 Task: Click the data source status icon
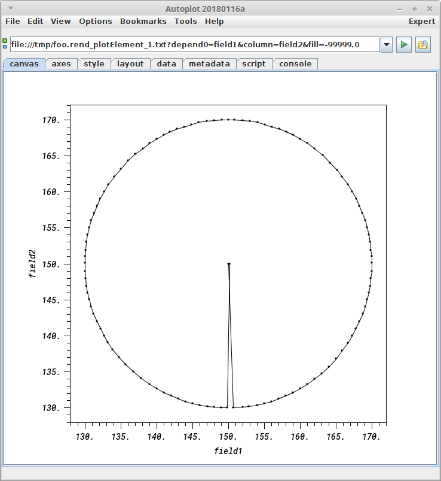tap(5, 44)
